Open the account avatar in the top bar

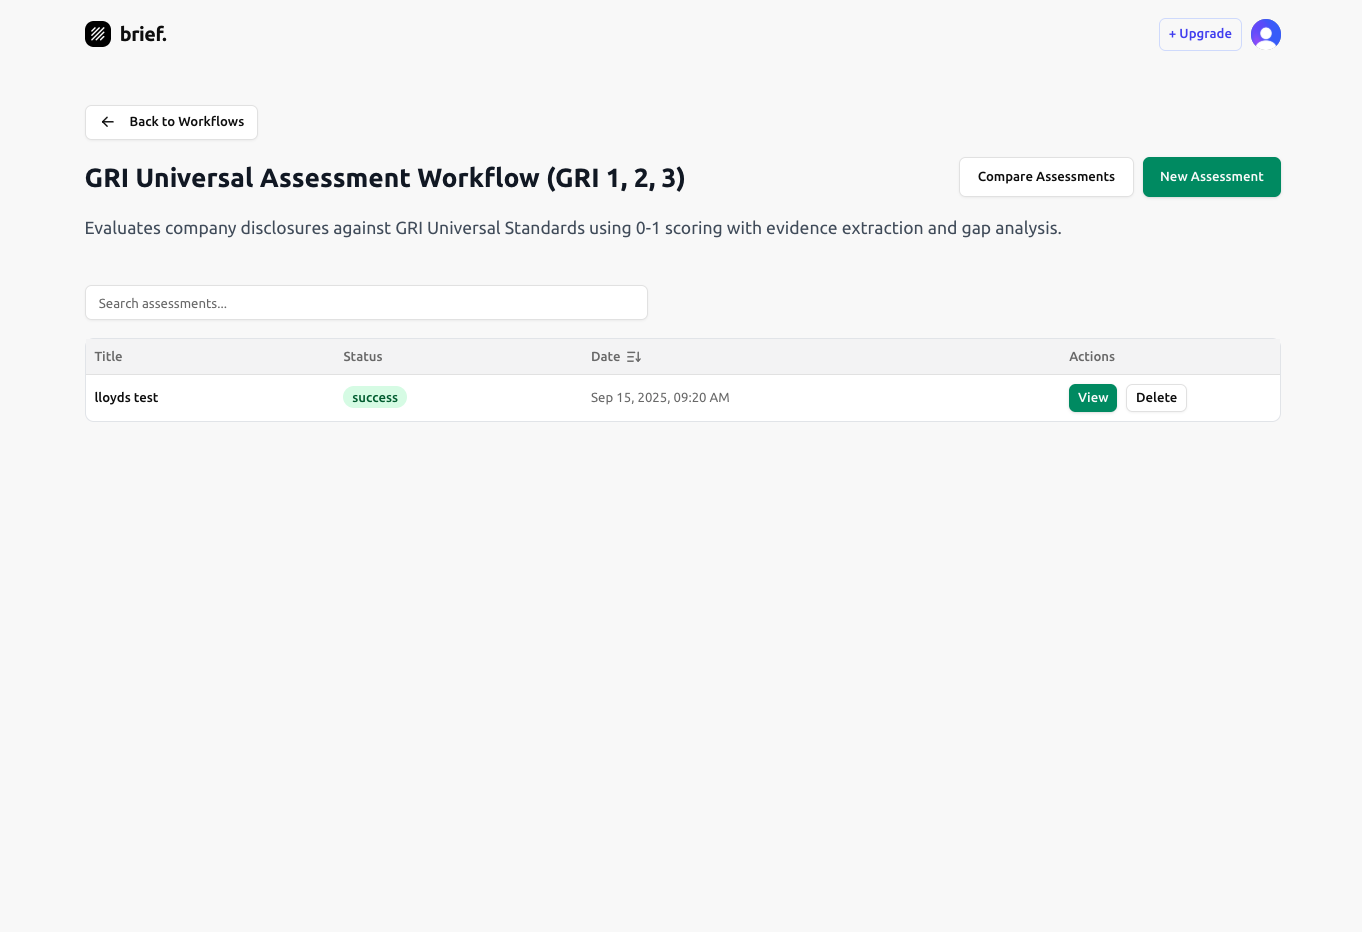tap(1266, 33)
